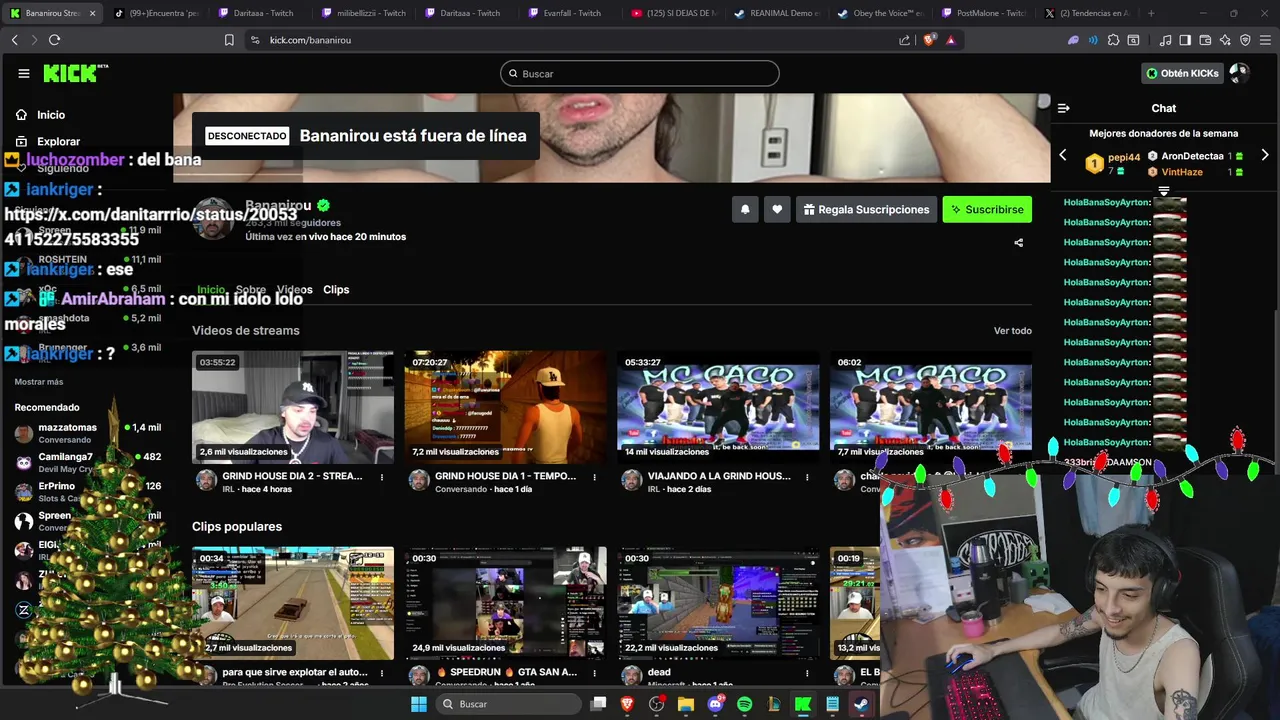Go to Explorar in the sidebar
The height and width of the screenshot is (720, 1280).
[x=47, y=142]
